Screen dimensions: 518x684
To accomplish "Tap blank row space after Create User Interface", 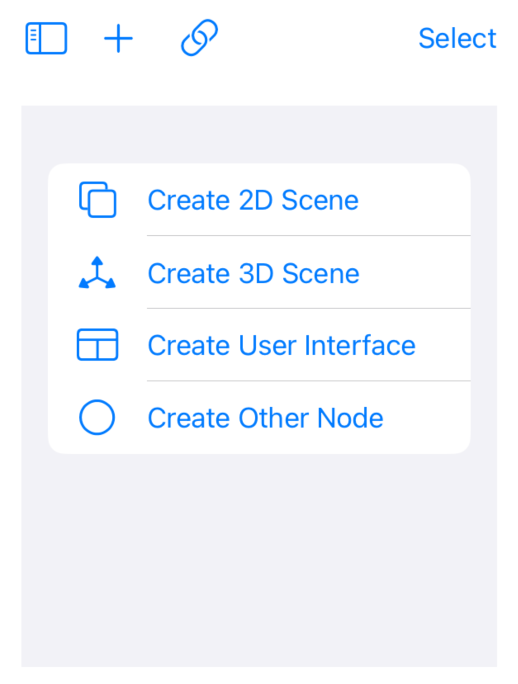I will (x=443, y=345).
